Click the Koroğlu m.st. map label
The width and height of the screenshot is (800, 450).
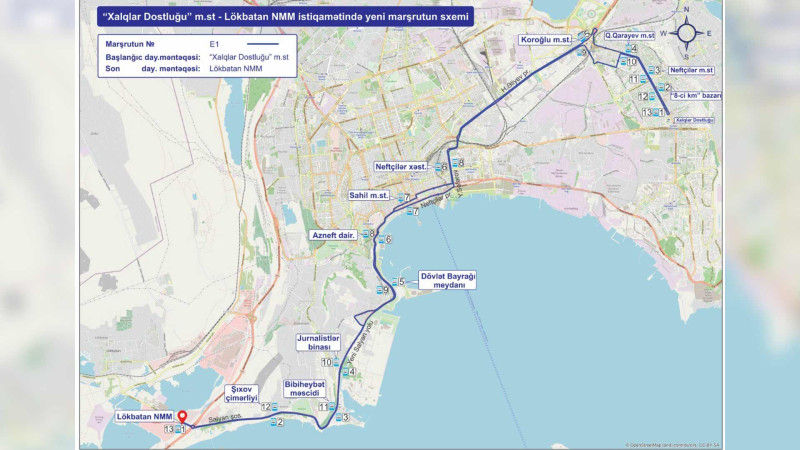tap(545, 40)
